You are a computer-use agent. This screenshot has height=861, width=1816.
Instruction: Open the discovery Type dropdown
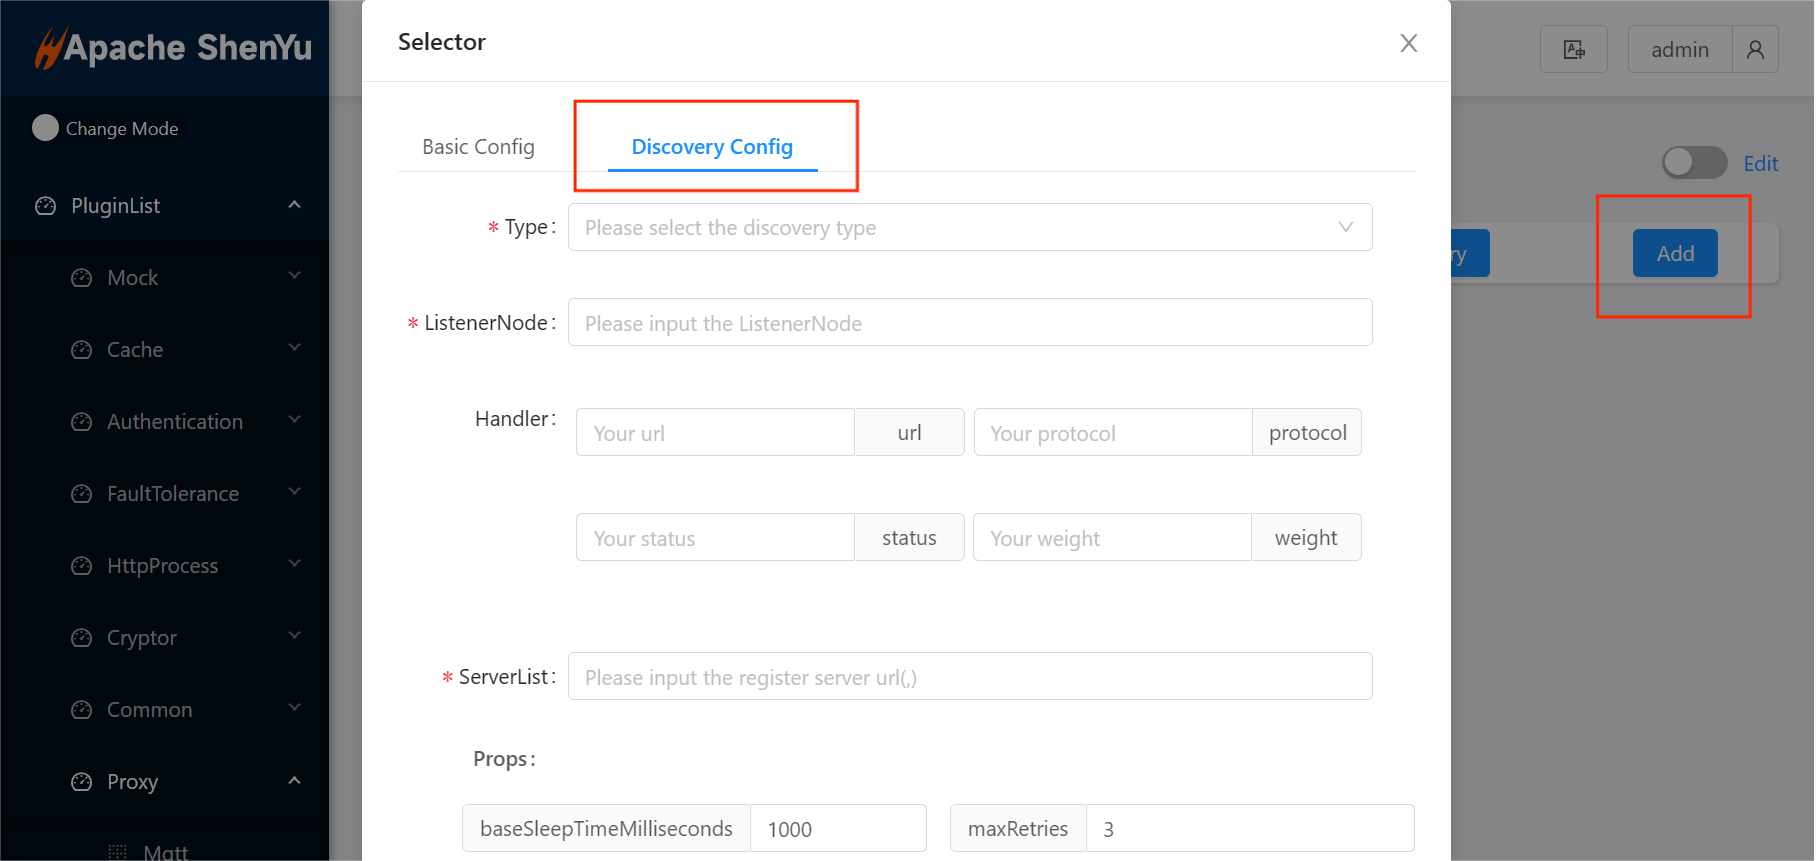point(969,228)
